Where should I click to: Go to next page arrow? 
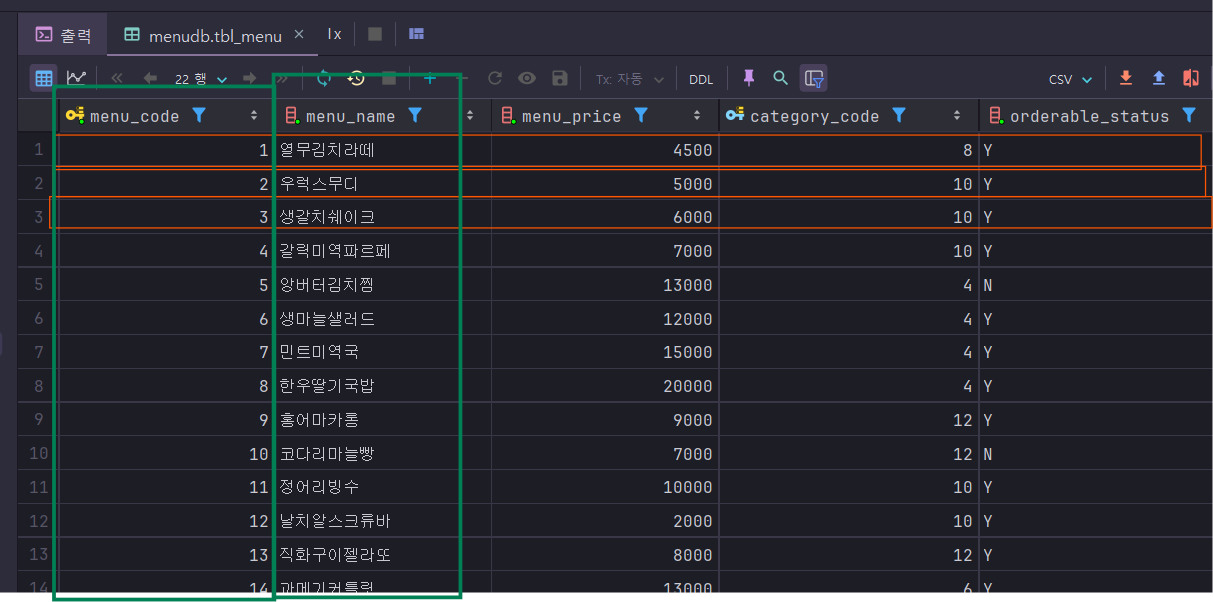(x=250, y=78)
